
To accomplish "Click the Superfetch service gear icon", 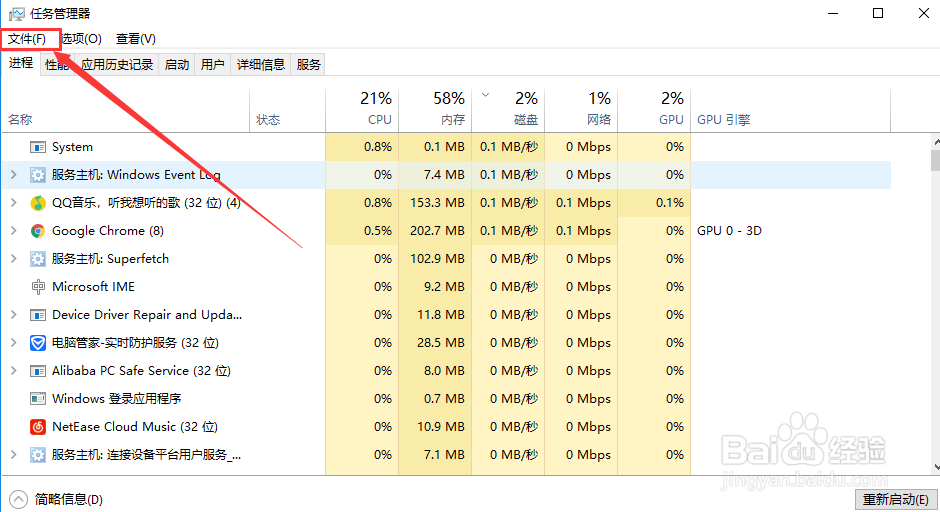I will pos(38,259).
